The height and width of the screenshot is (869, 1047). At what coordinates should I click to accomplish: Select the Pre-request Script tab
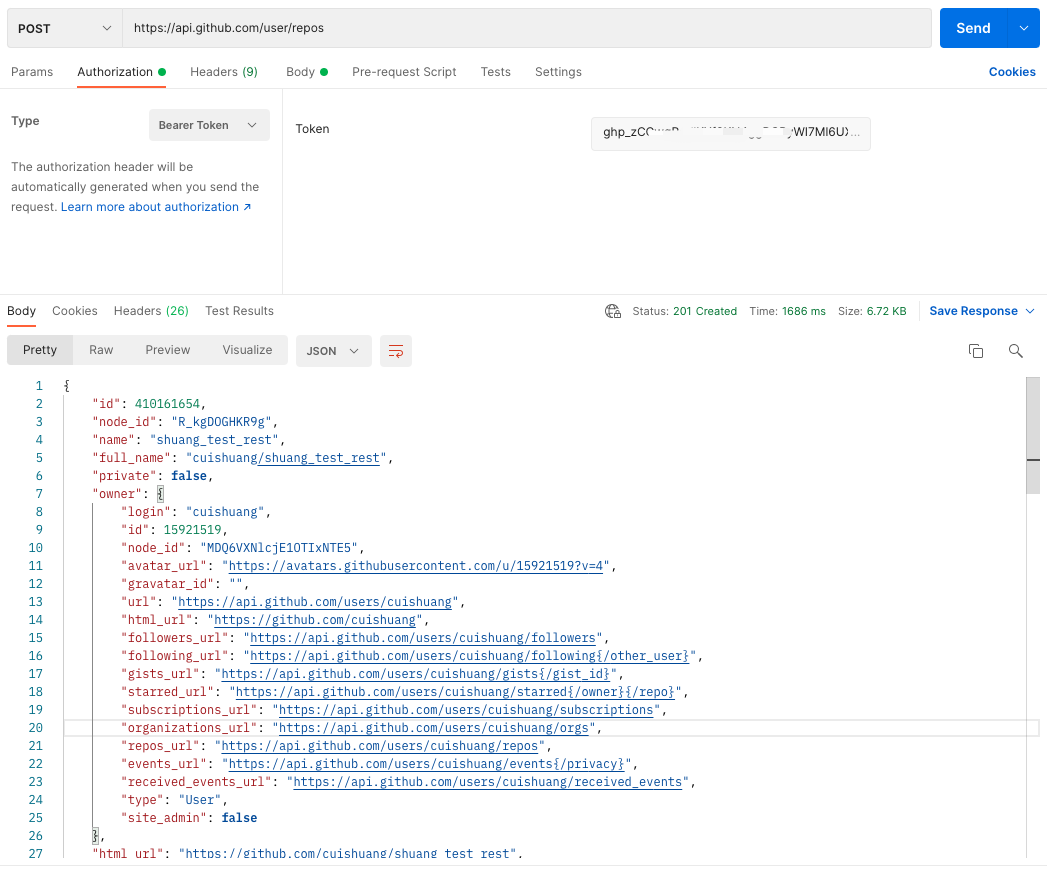tap(404, 72)
